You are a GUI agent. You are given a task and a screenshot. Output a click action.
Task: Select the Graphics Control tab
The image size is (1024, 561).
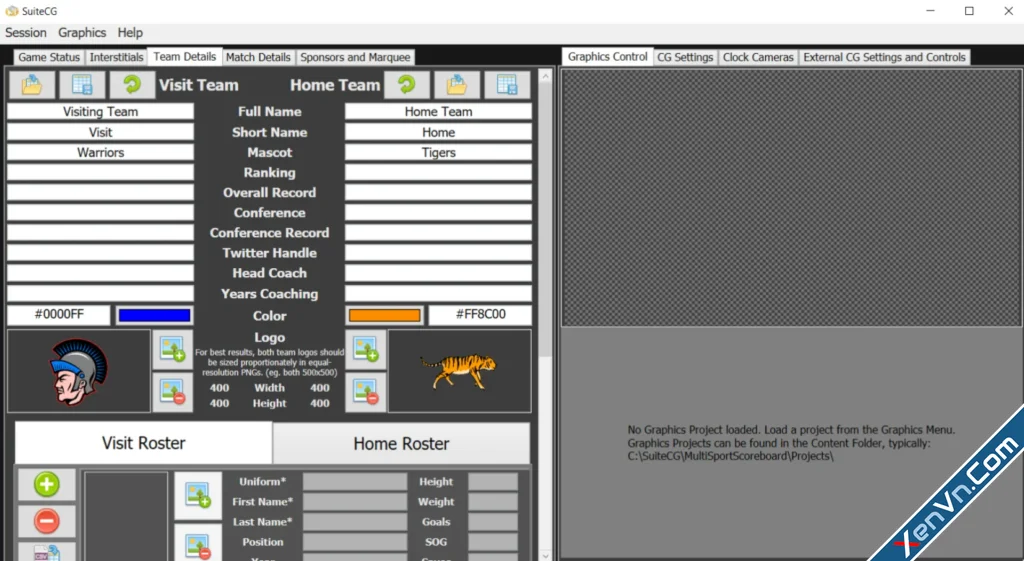tap(607, 57)
